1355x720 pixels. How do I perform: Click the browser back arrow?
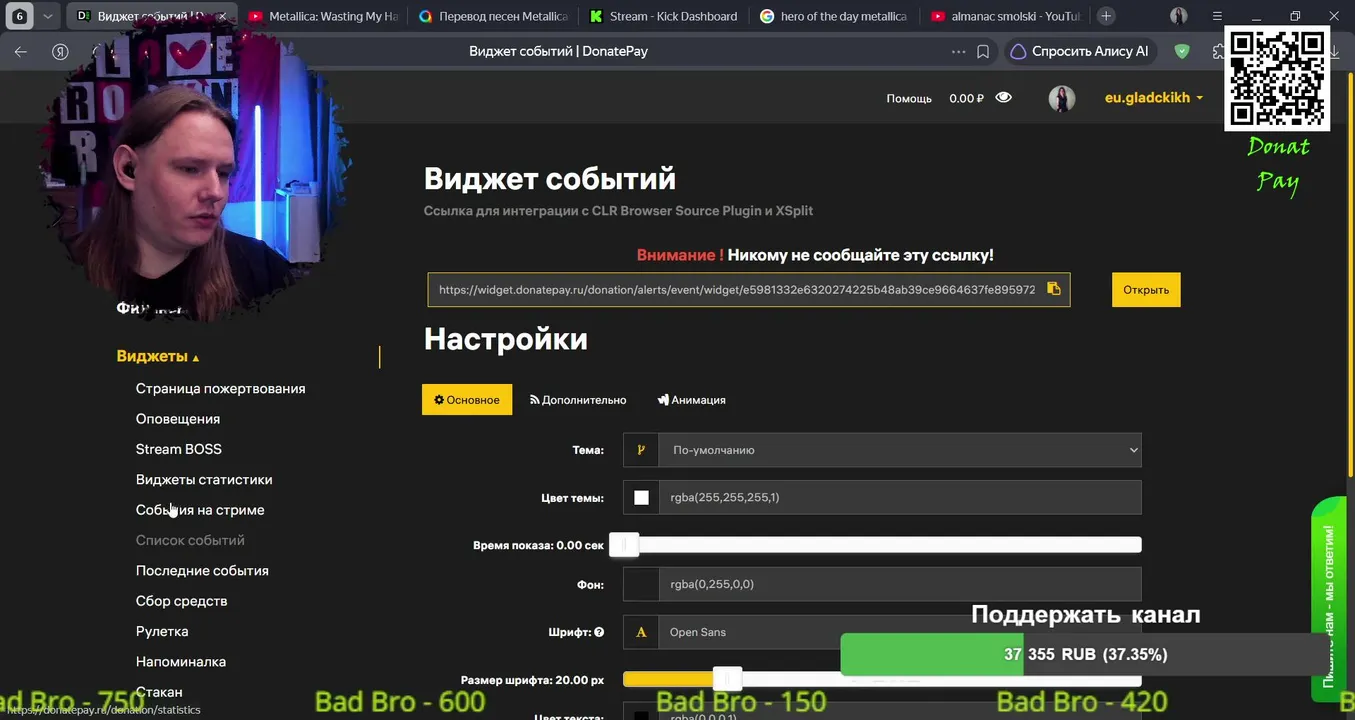pyautogui.click(x=21, y=51)
